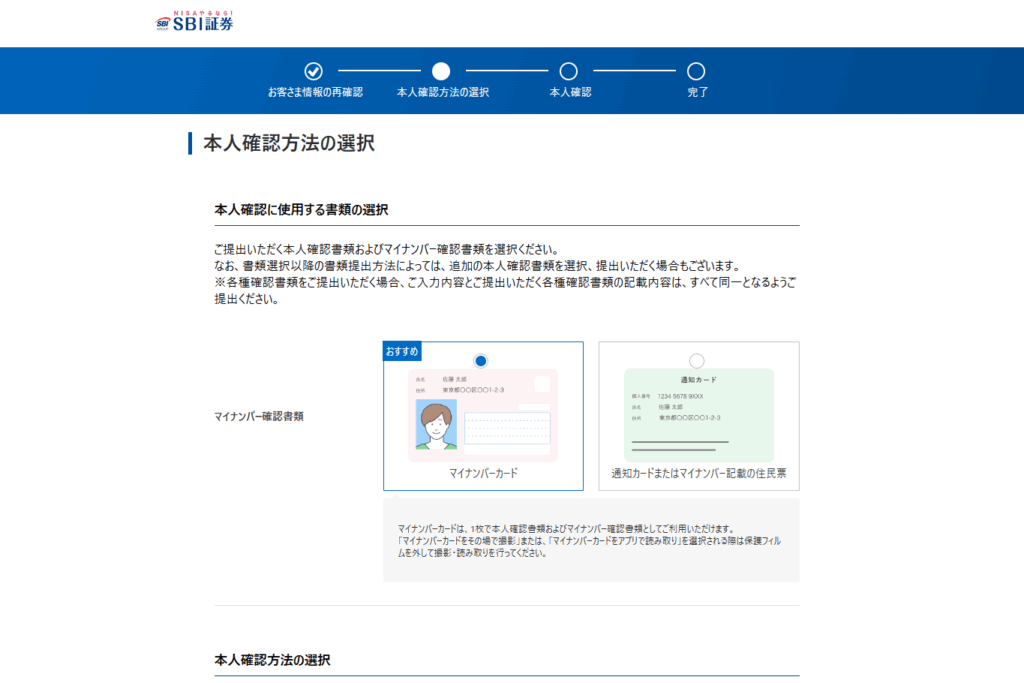Click the gray マイナンバーカード explanation note
1024x683 pixels.
(x=591, y=541)
